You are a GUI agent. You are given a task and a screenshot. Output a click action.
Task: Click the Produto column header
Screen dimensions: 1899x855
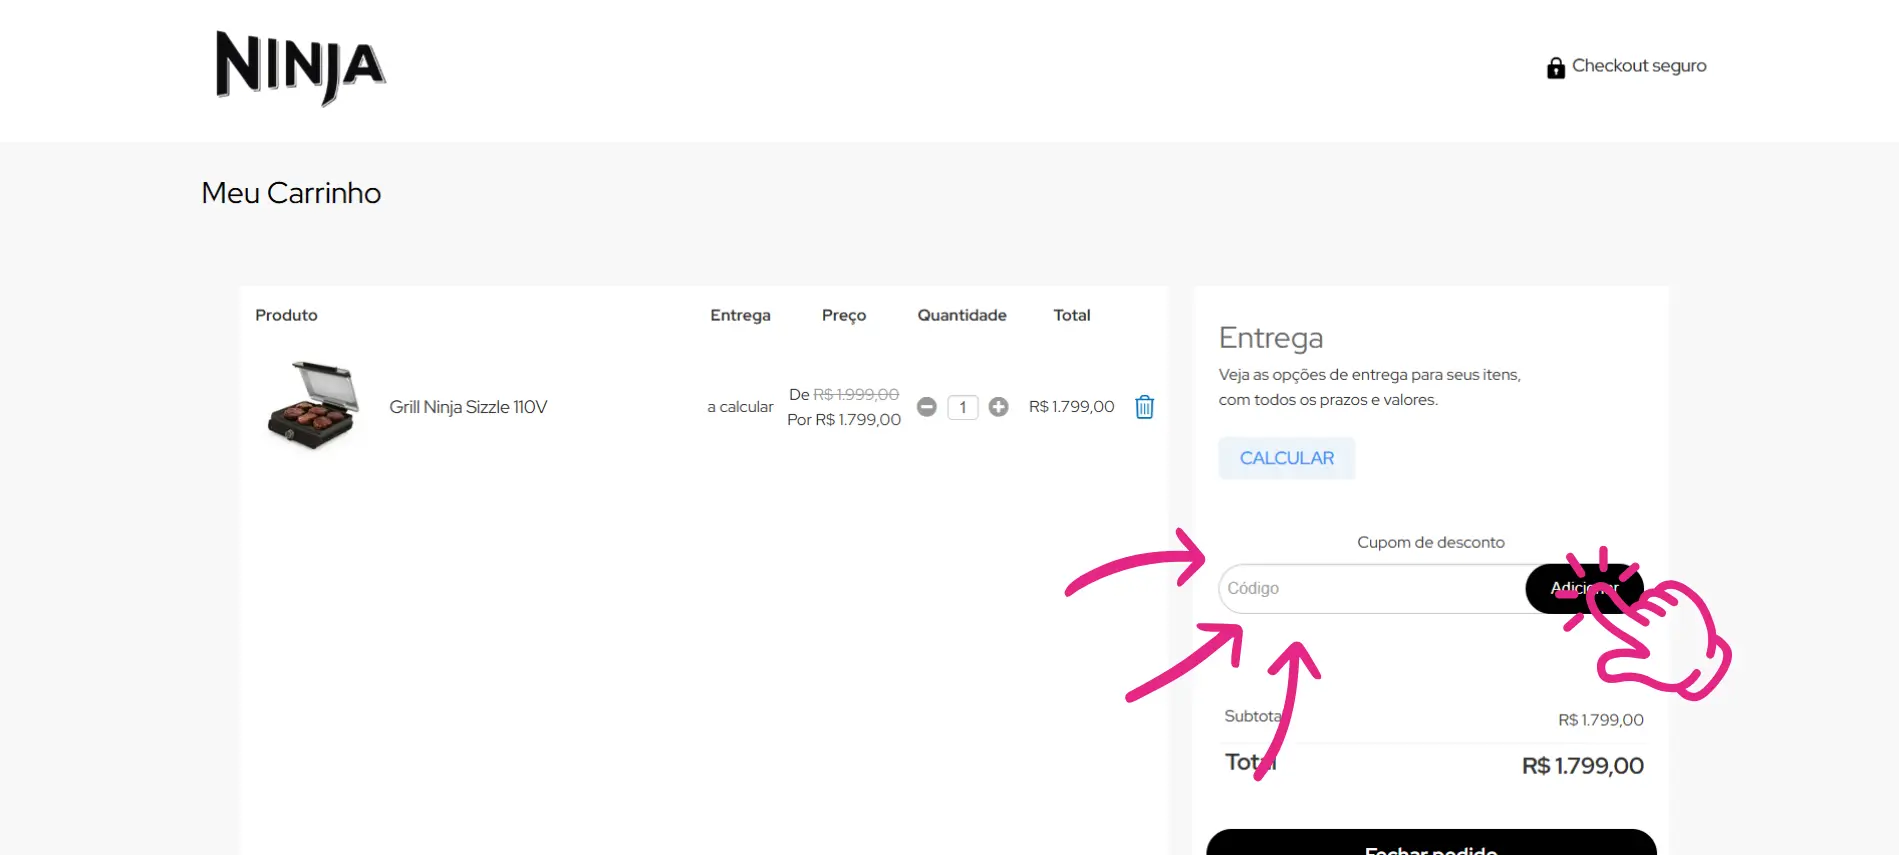[286, 315]
